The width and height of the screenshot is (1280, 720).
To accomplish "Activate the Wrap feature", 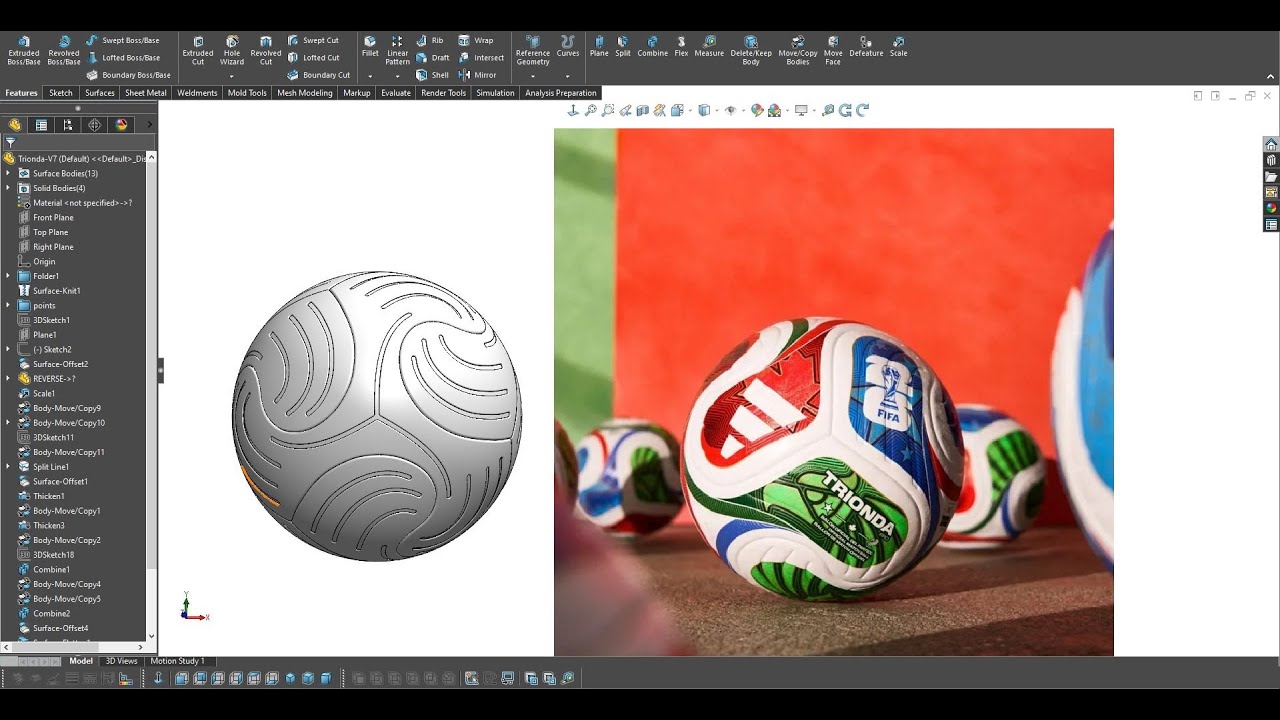I will [x=476, y=40].
